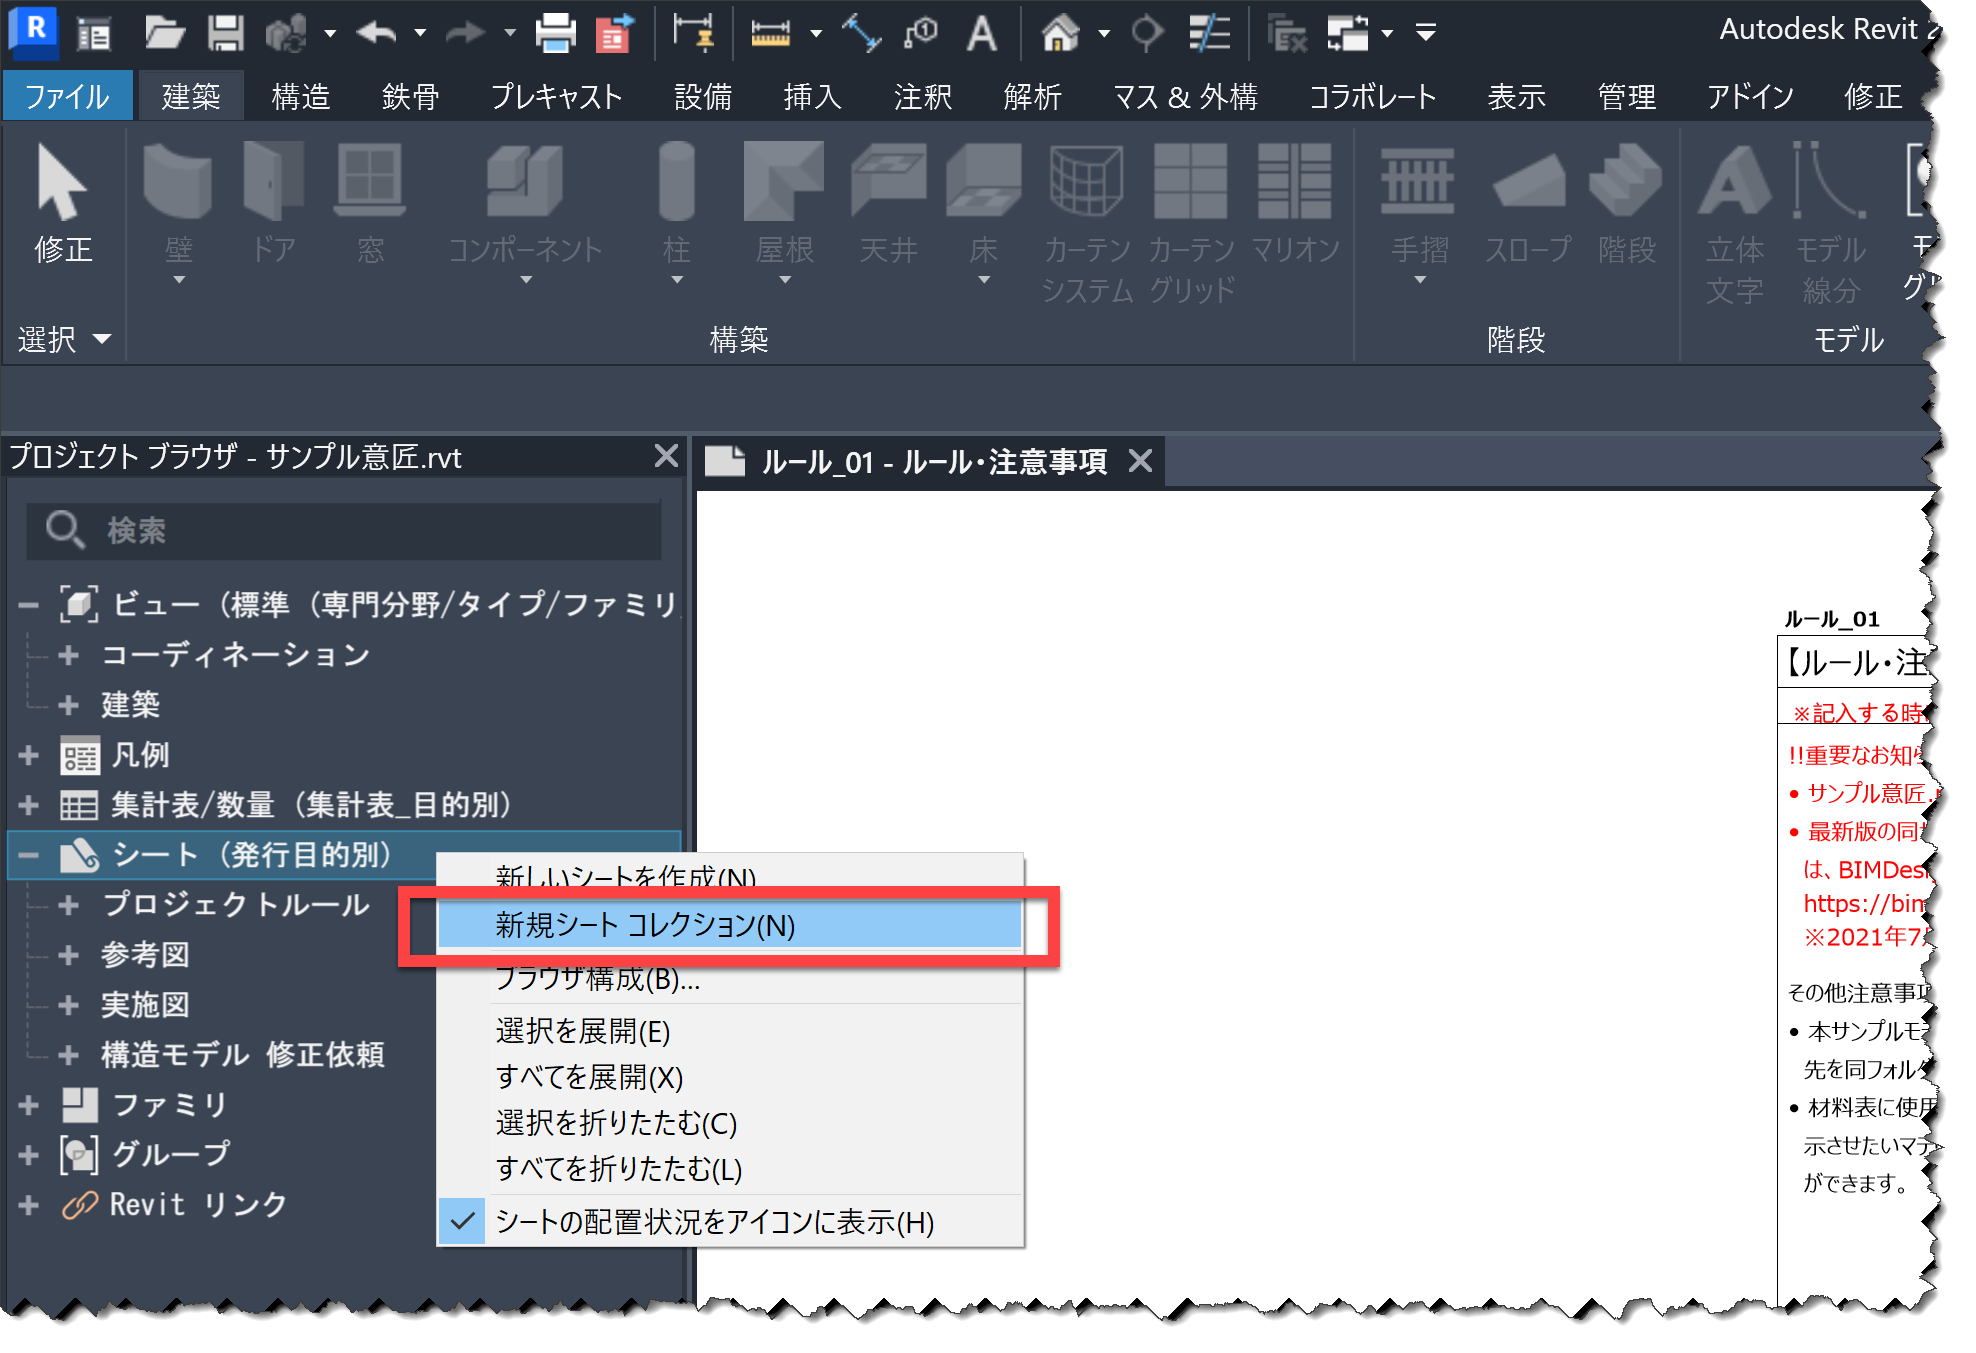Viewport: 1976px width, 1353px height.
Task: Select the 実施図 tree item
Action: coord(145,1005)
